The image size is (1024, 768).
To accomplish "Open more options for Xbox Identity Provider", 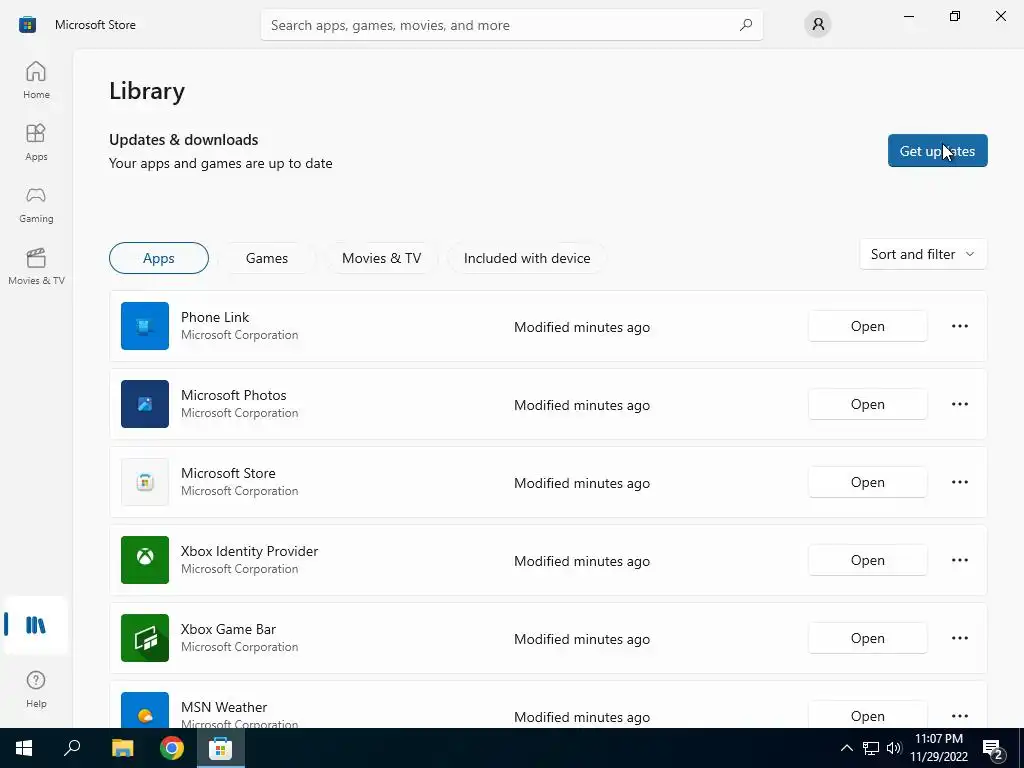I will pyautogui.click(x=959, y=560).
